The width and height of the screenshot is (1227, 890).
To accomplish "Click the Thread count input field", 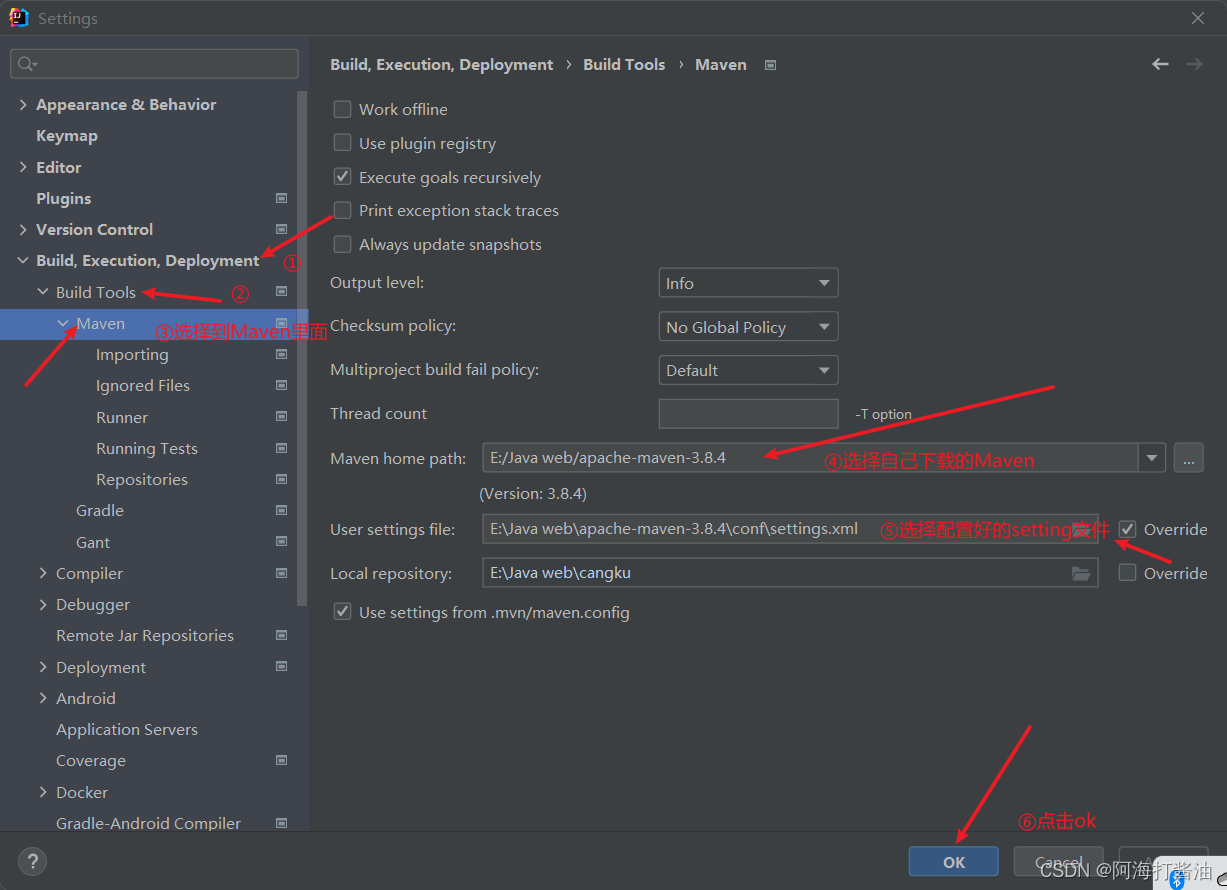I will pos(748,413).
